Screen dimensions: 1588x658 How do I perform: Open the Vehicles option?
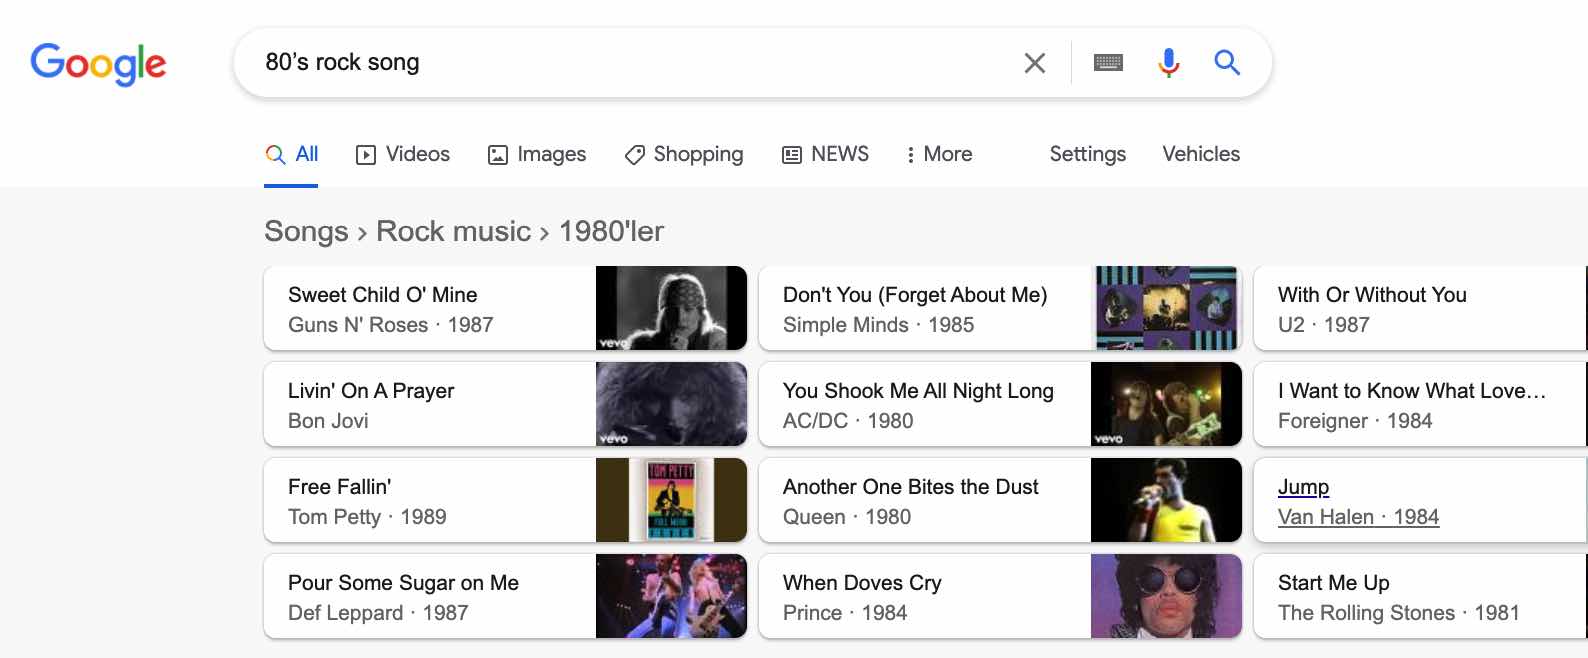pos(1201,154)
